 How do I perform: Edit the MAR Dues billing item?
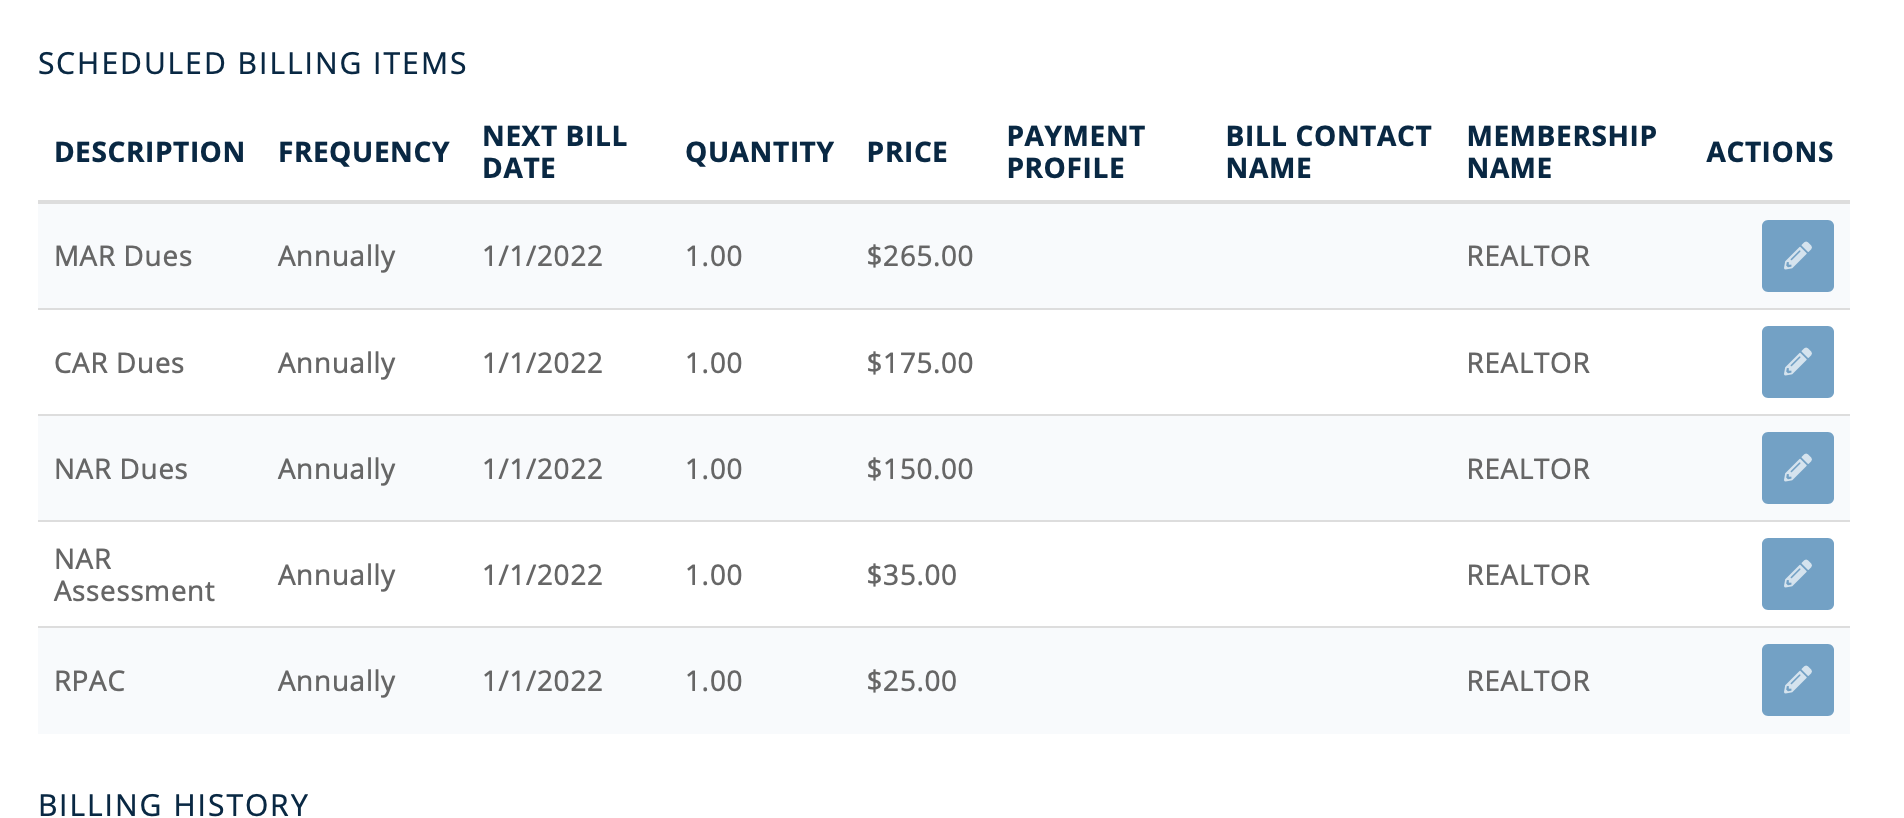[1797, 256]
